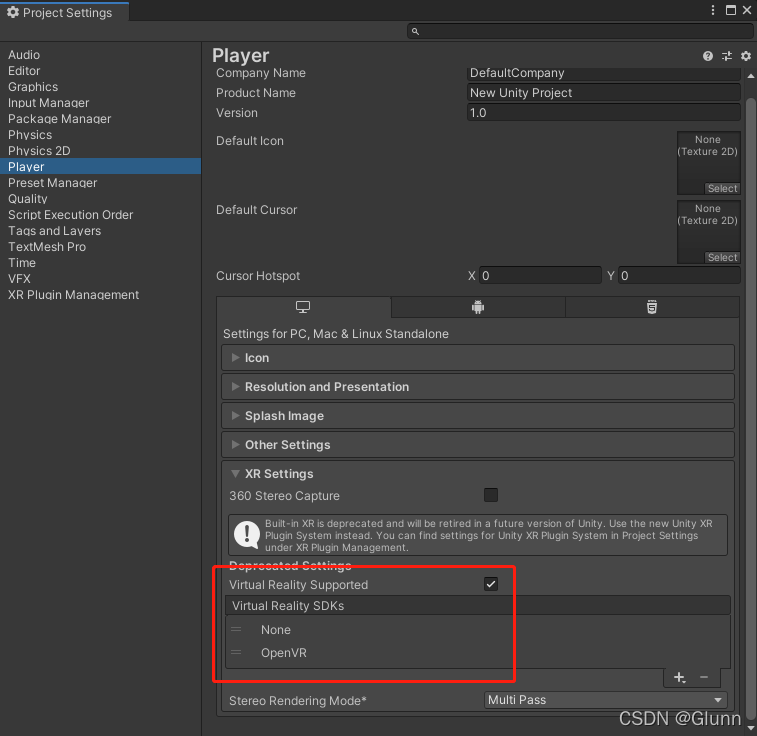Screen dimensions: 757x736
Task: Click the Default Icon texture slot
Action: point(709,163)
